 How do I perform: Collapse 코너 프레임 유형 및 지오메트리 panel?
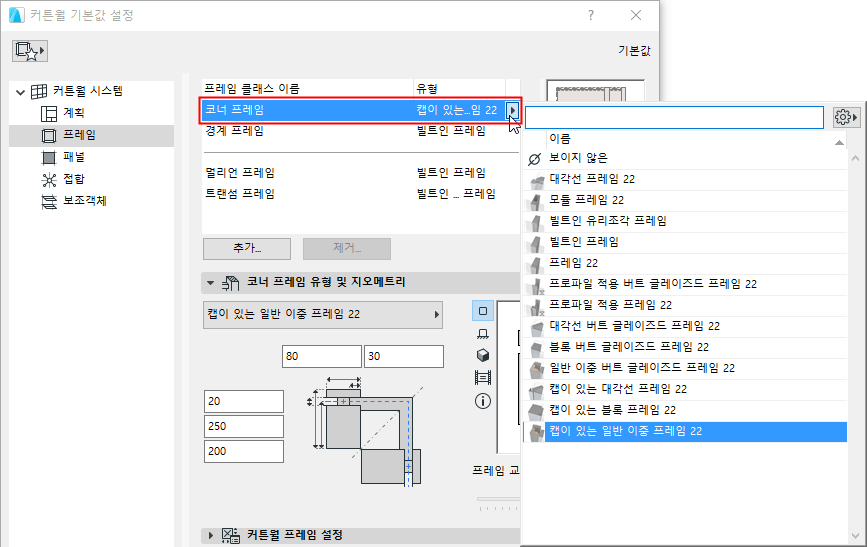coord(210,283)
